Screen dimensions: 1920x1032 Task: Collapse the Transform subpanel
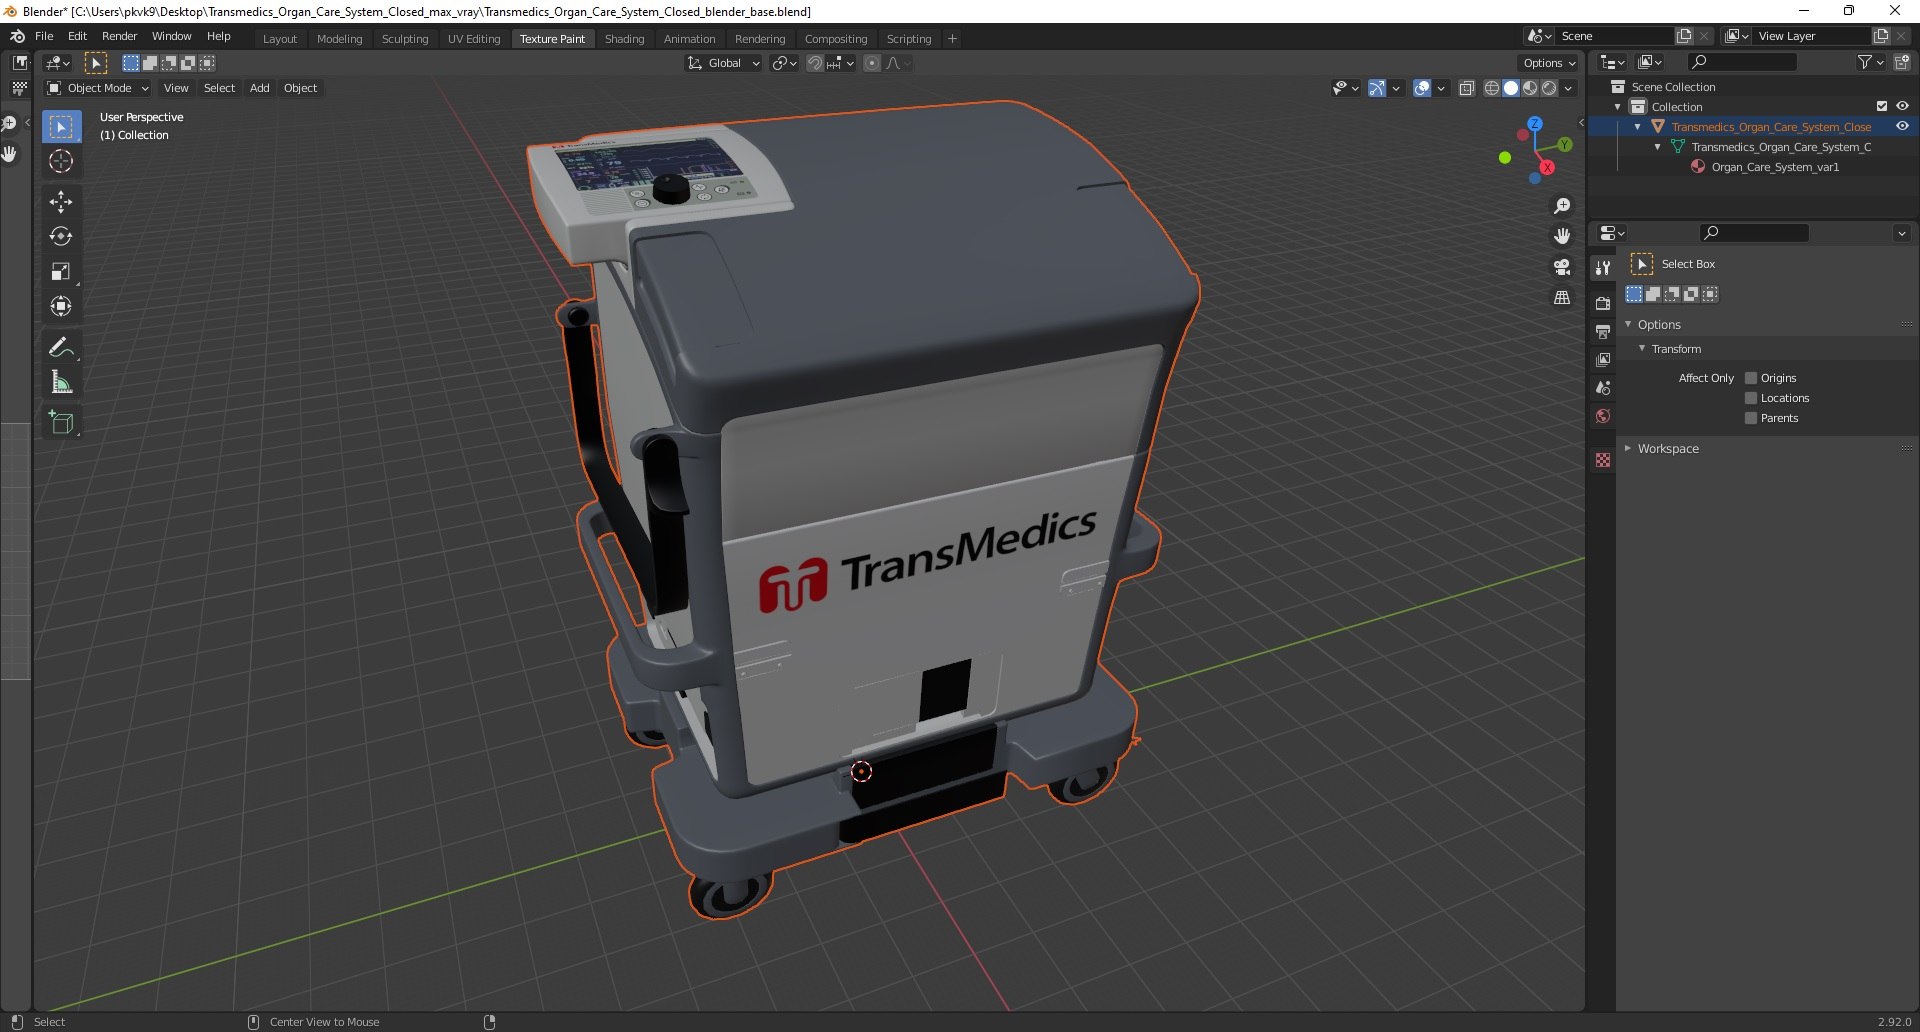1675,349
